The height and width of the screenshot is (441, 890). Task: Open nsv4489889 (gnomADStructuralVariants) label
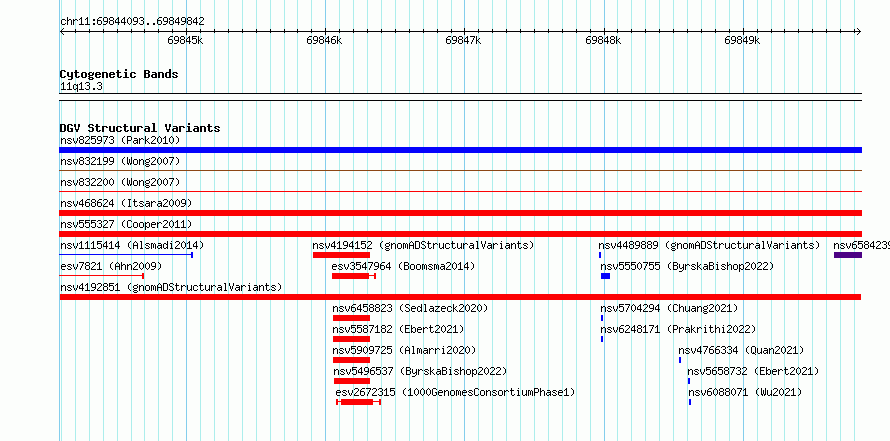click(x=709, y=245)
